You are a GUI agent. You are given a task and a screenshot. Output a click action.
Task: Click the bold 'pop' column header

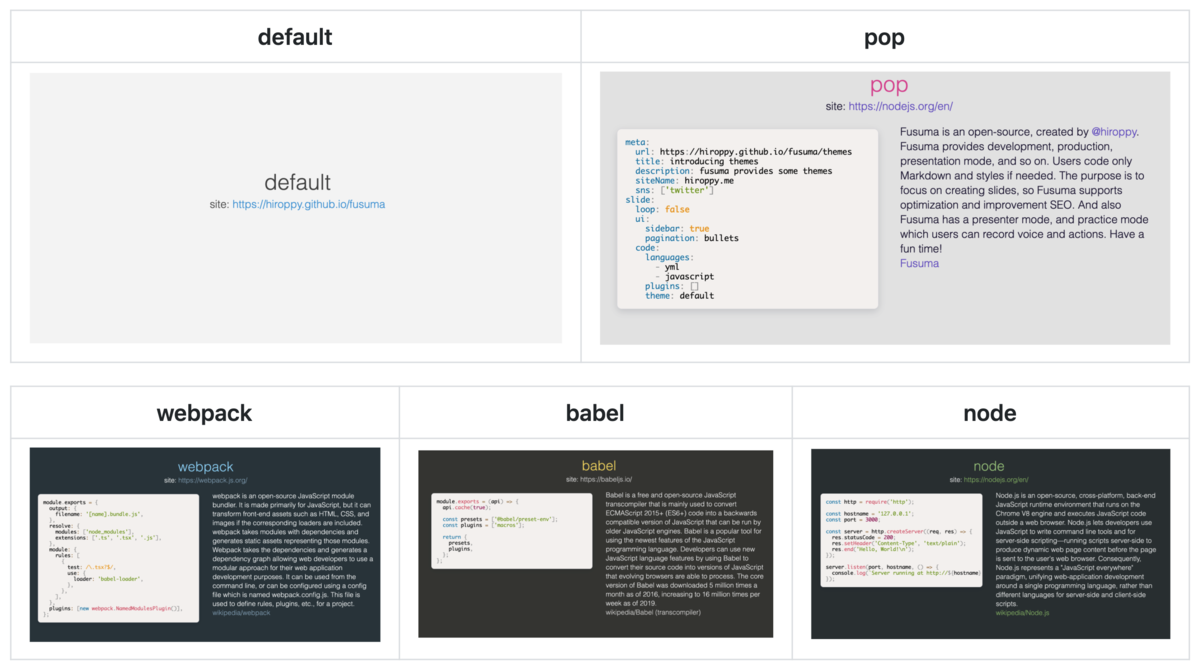[x=884, y=38]
